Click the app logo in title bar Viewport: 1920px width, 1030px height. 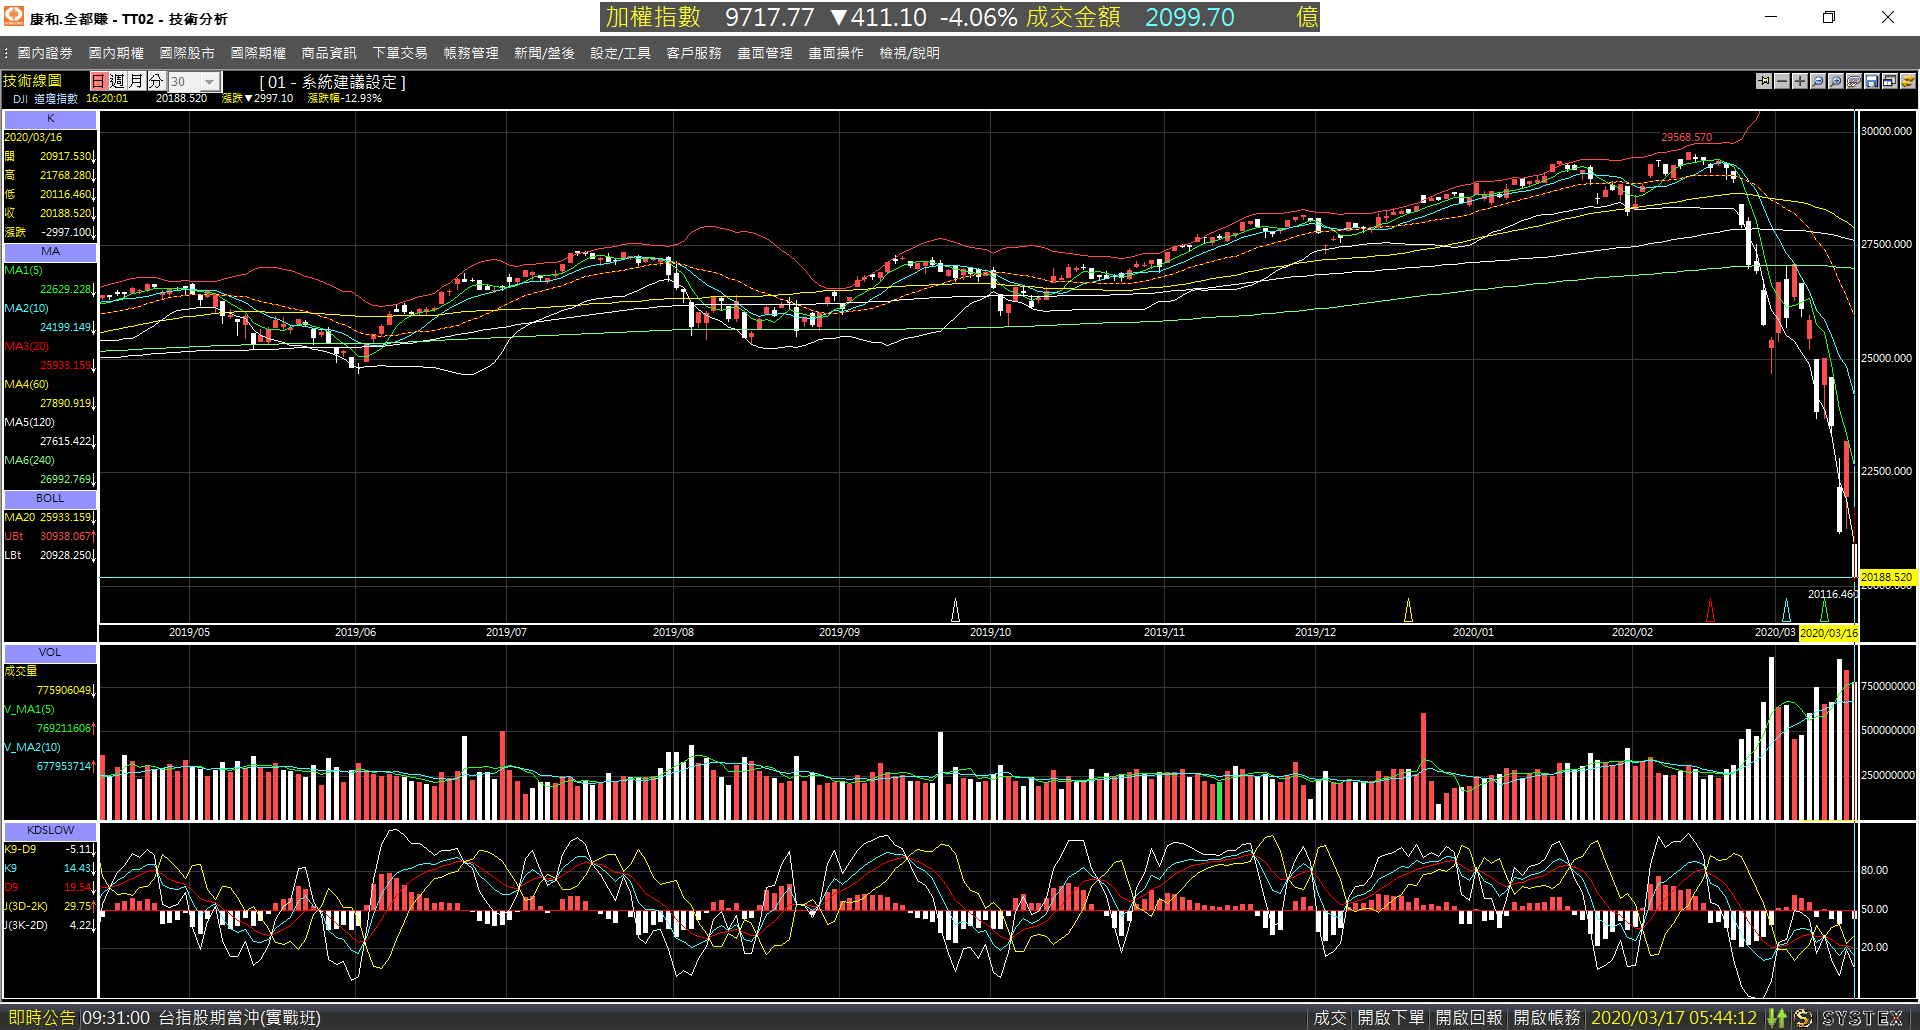(x=14, y=17)
